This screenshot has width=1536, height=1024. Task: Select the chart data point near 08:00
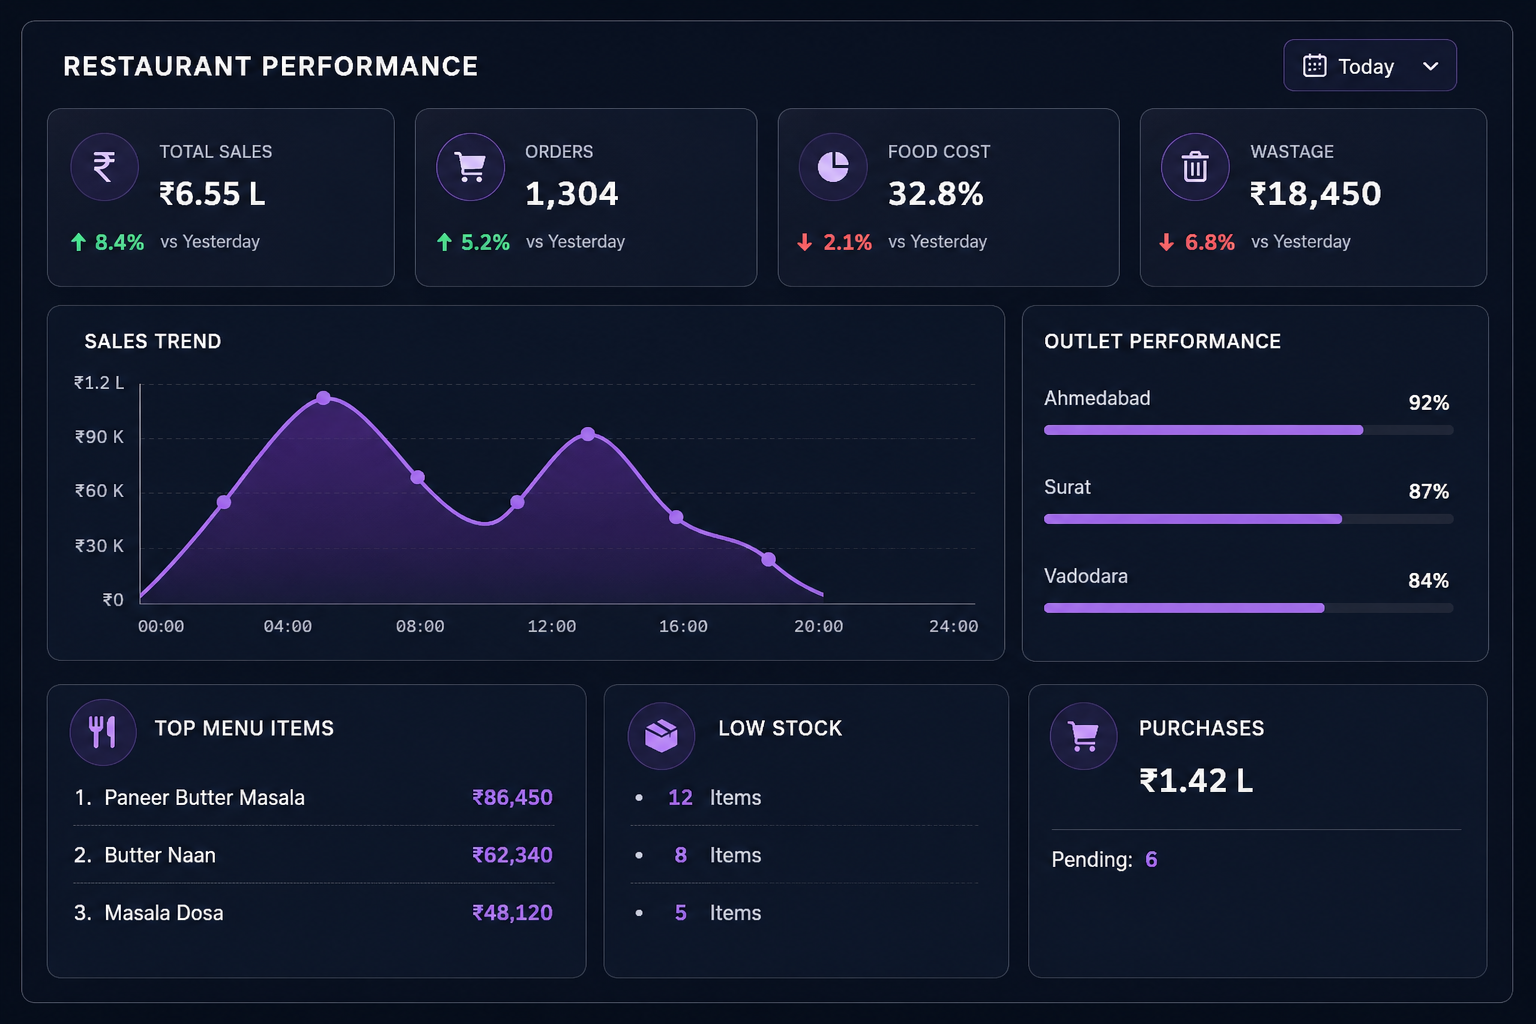418,477
